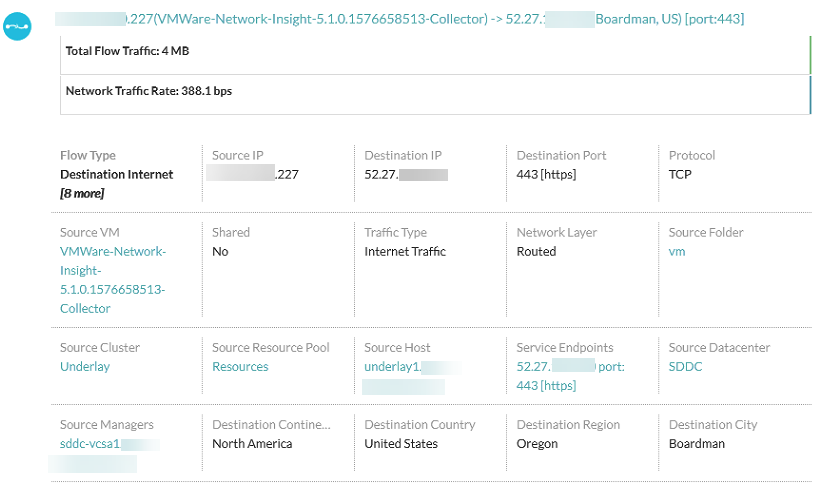Screen dimensions: 813x490
Task: Click the 'Destination City' field label
Action: click(713, 425)
